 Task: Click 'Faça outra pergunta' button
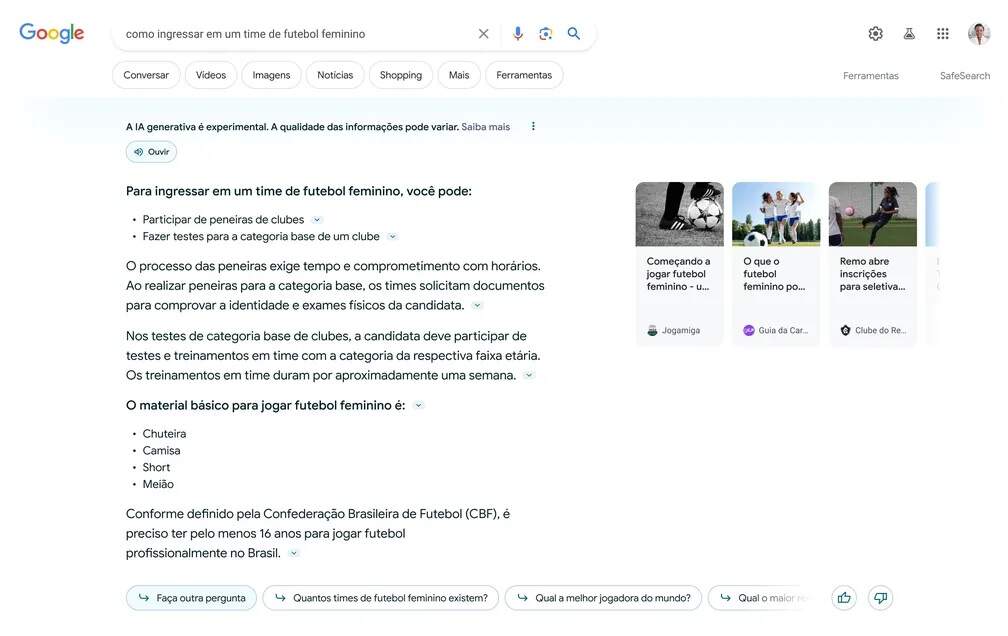192,598
